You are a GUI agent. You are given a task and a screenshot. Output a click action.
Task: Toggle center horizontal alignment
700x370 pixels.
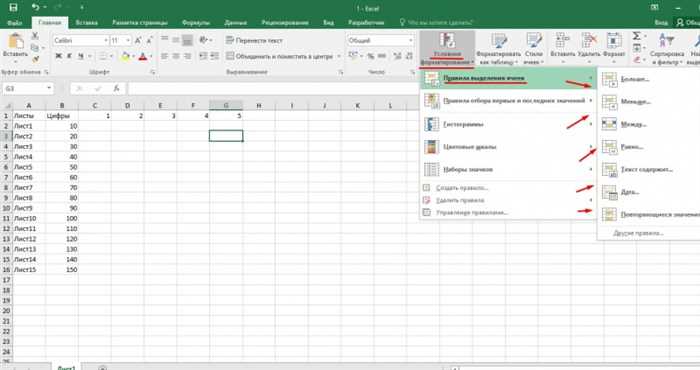click(x=176, y=56)
